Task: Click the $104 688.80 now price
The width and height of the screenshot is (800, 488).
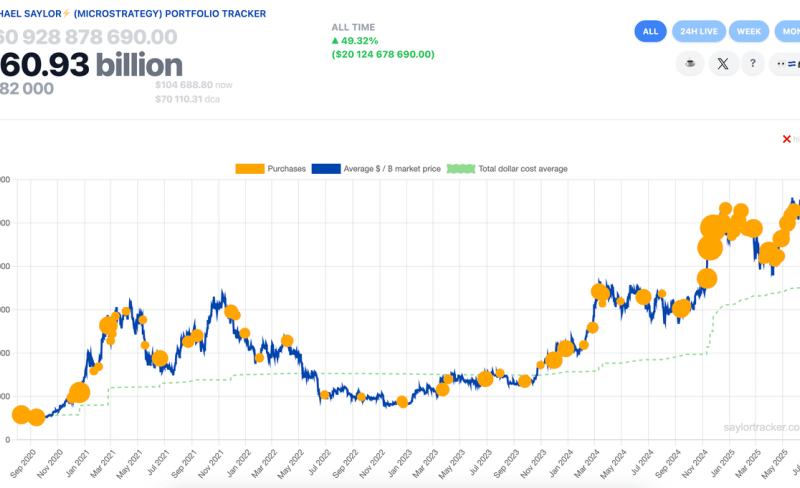Action: pos(194,85)
